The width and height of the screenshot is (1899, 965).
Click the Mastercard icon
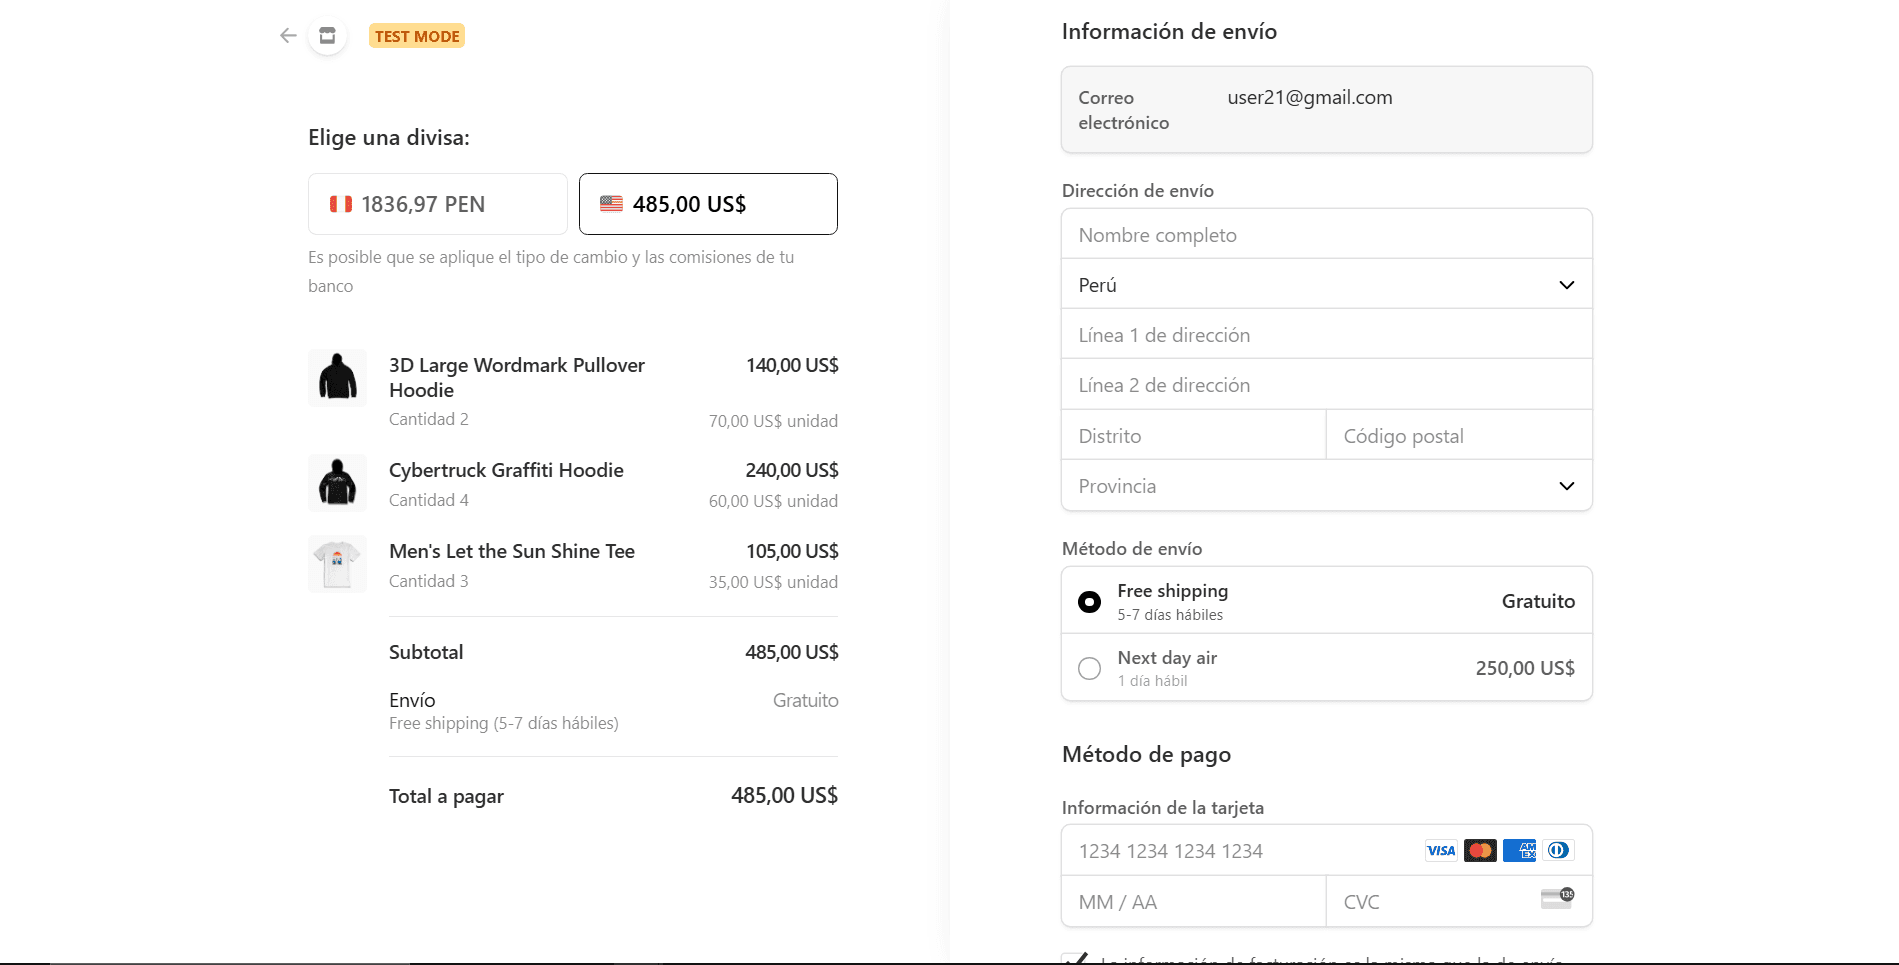(x=1479, y=851)
